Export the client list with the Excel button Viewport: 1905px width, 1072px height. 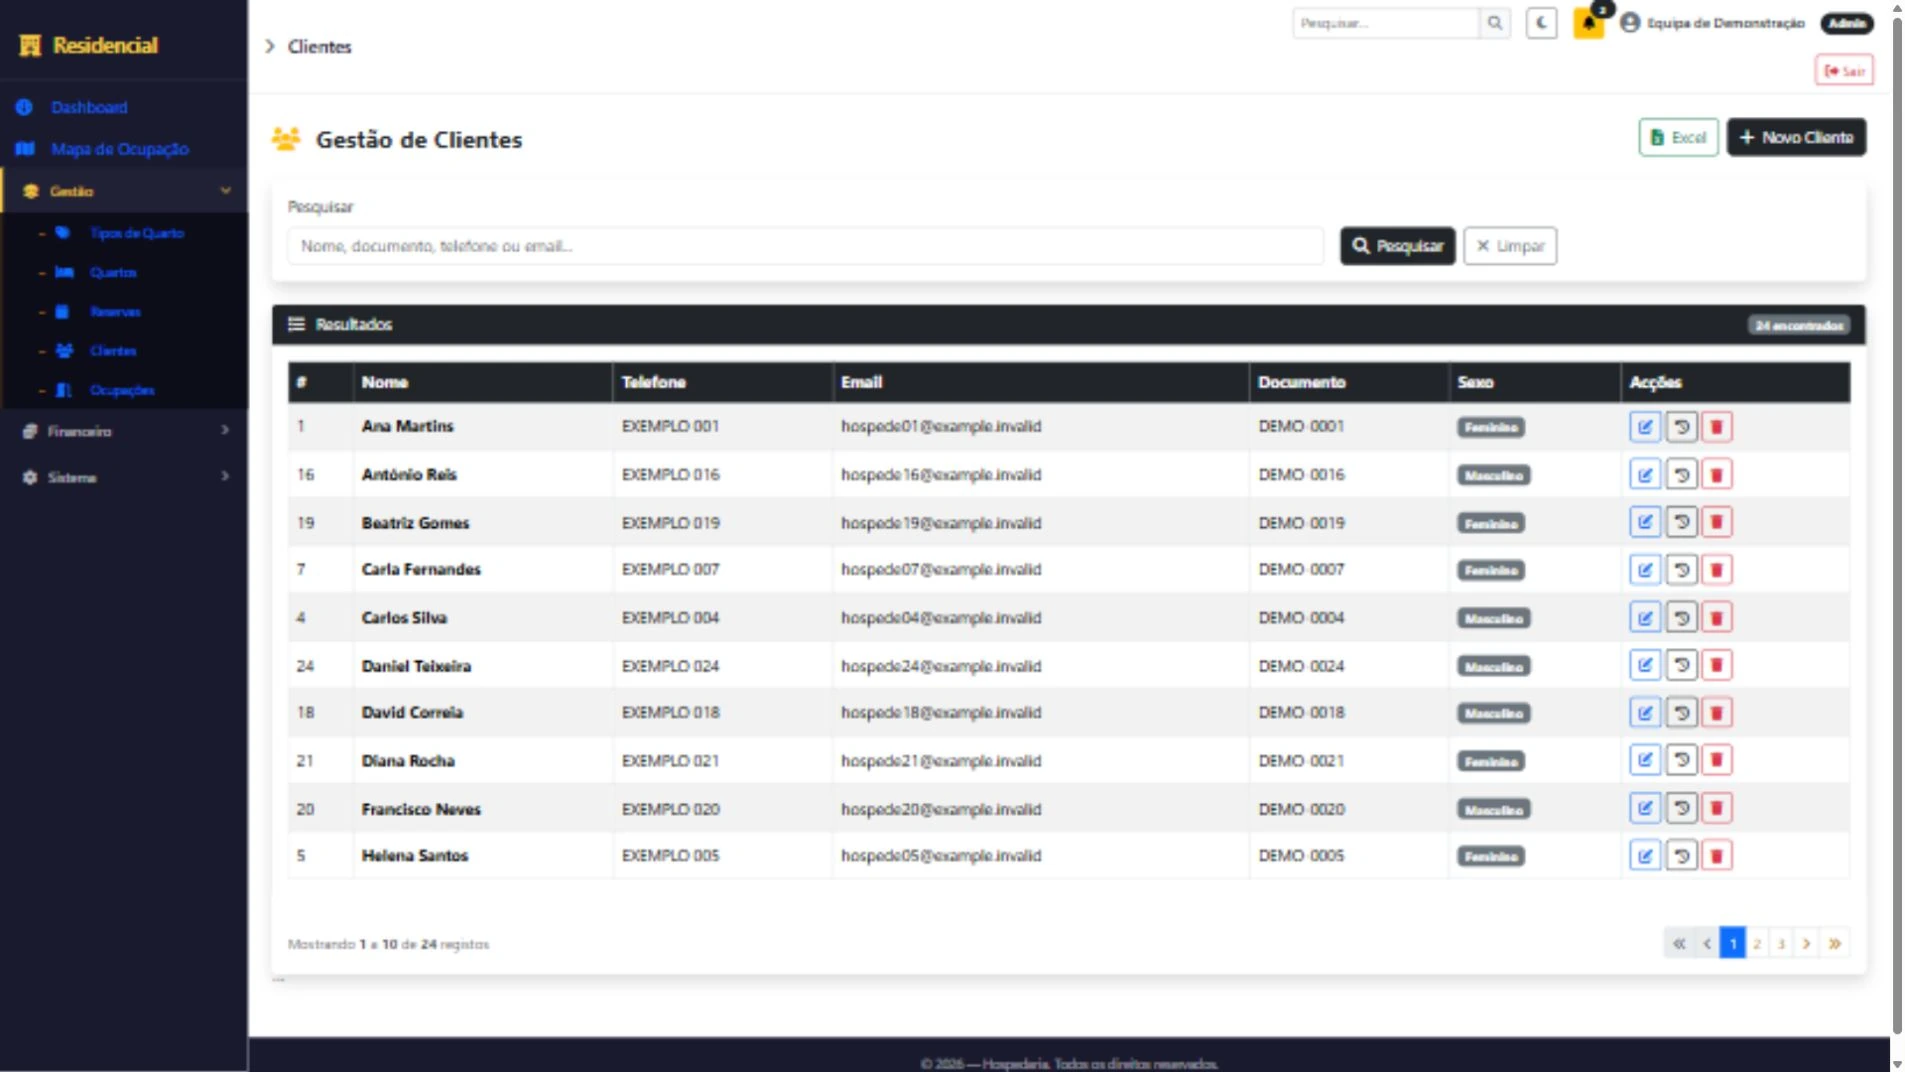pos(1678,138)
